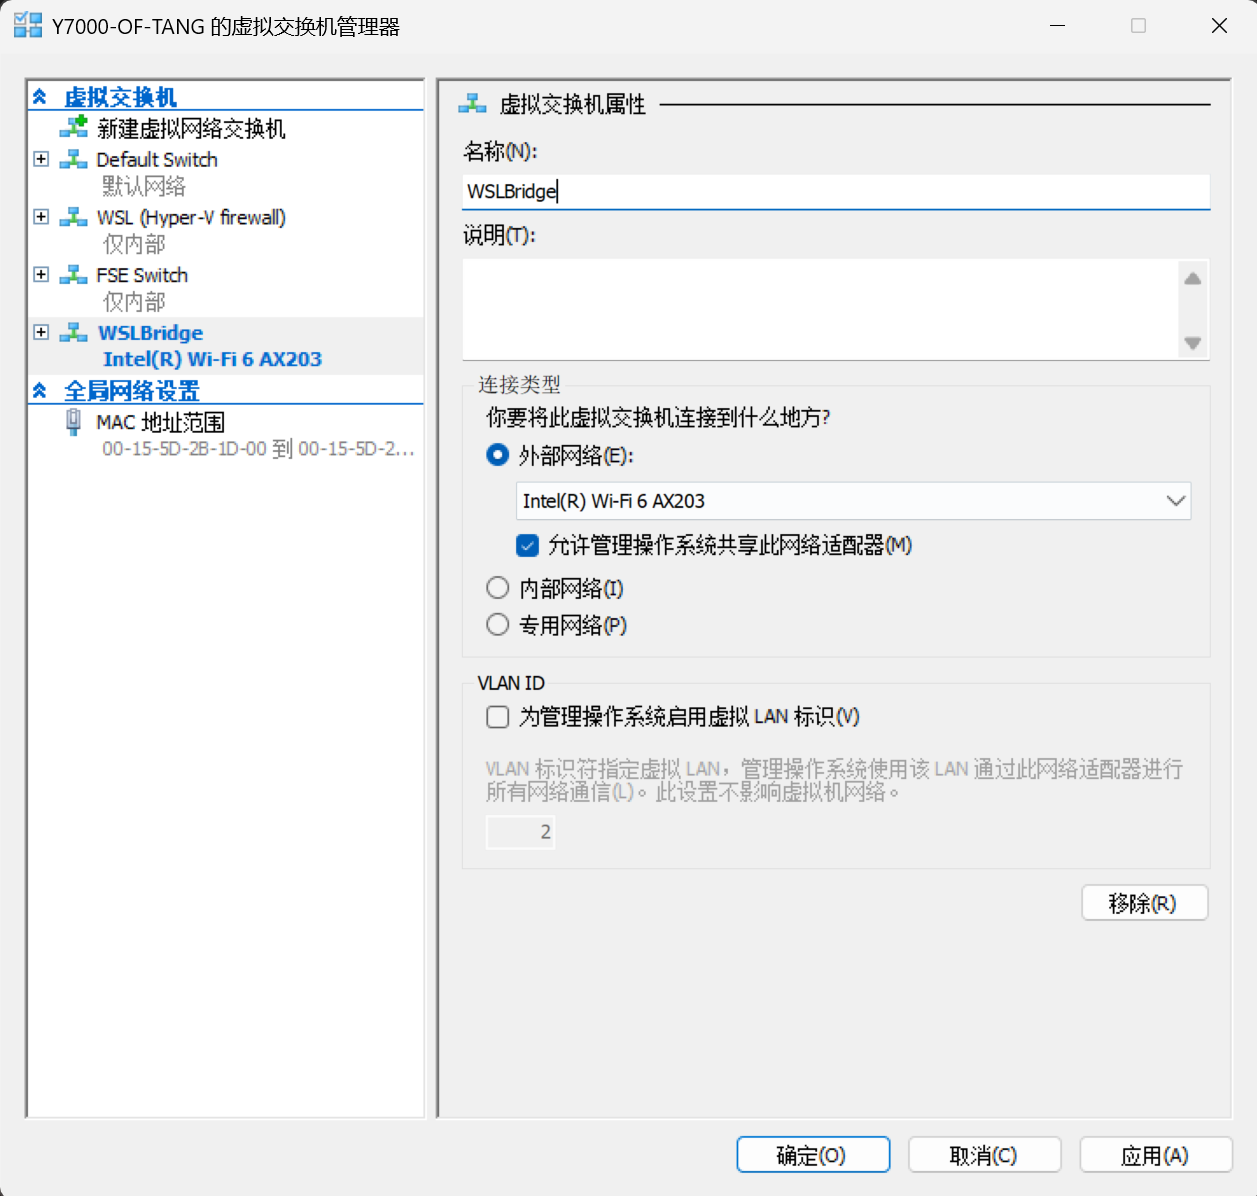Open the Intel(R) Wi-Fi 6 AX203 adapter dropdown
The height and width of the screenshot is (1196, 1257).
pyautogui.click(x=1175, y=501)
